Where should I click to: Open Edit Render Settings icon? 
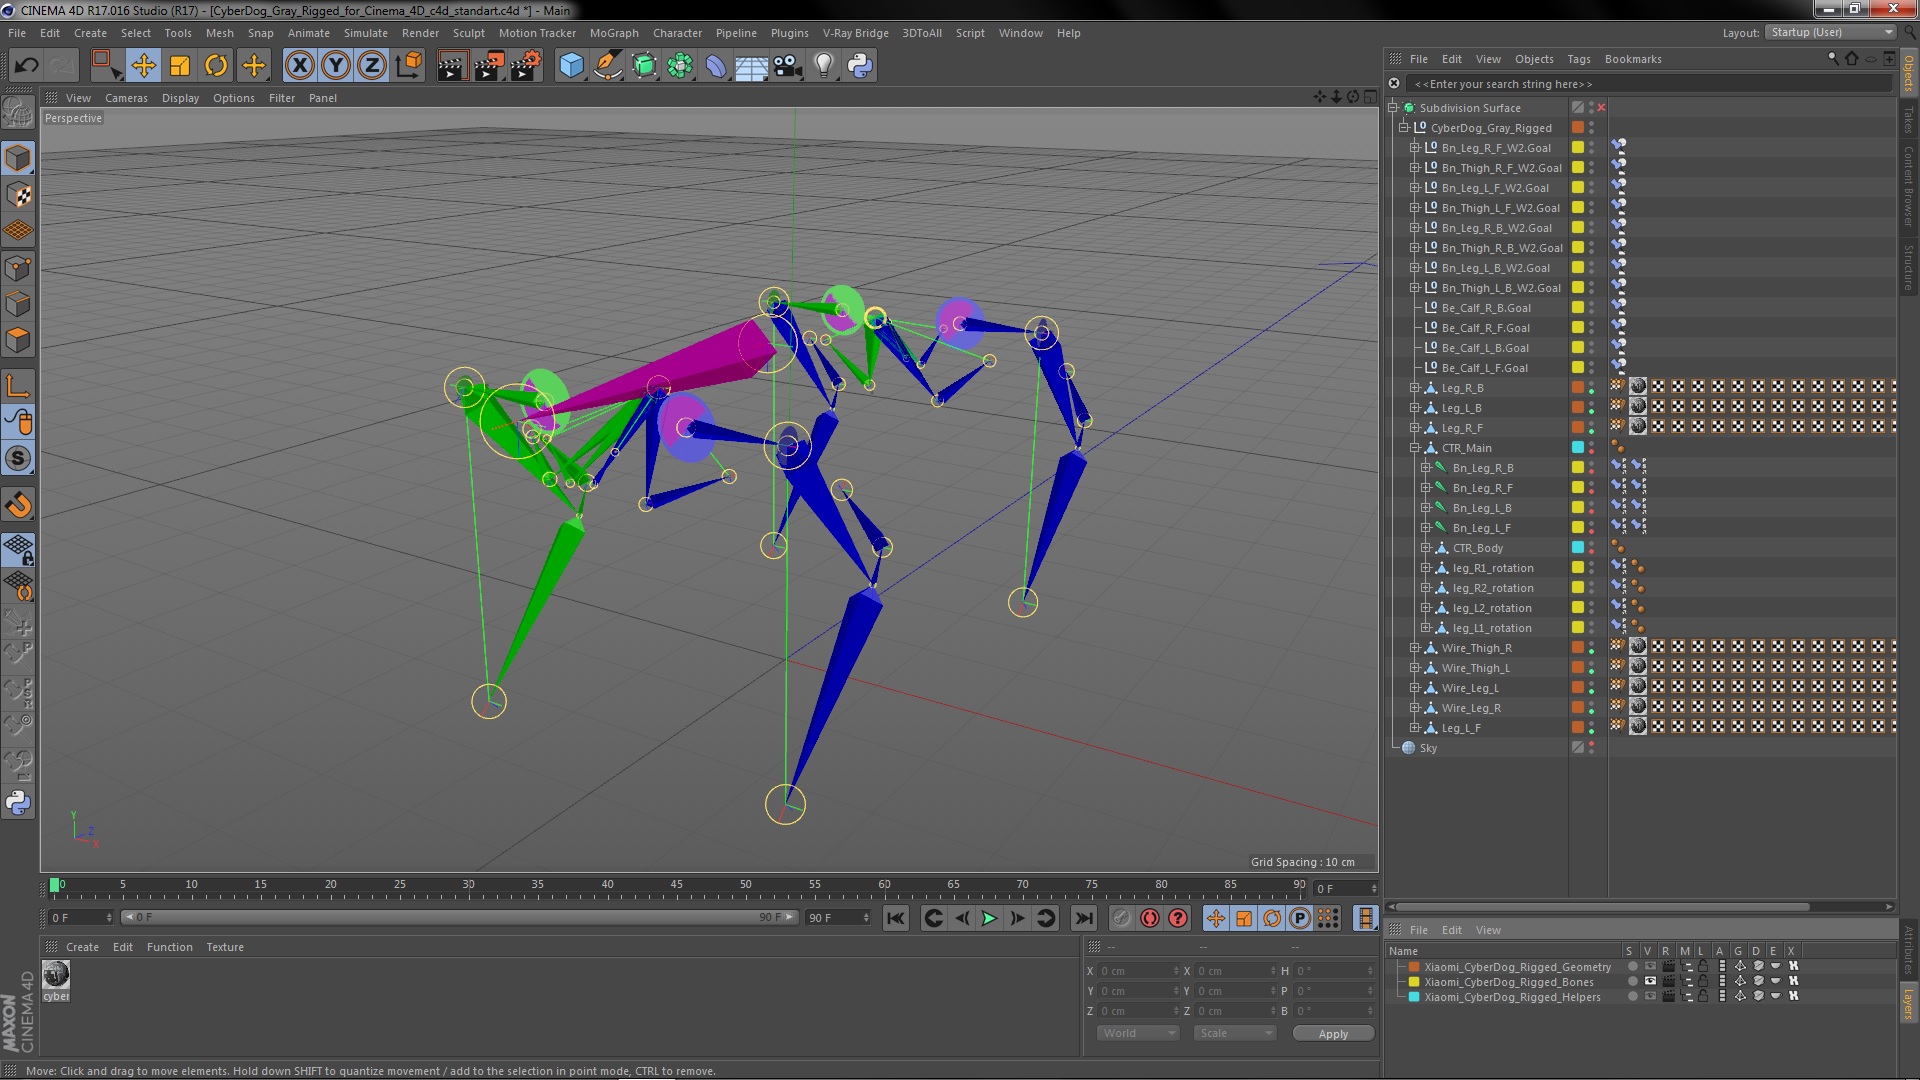pos(525,66)
